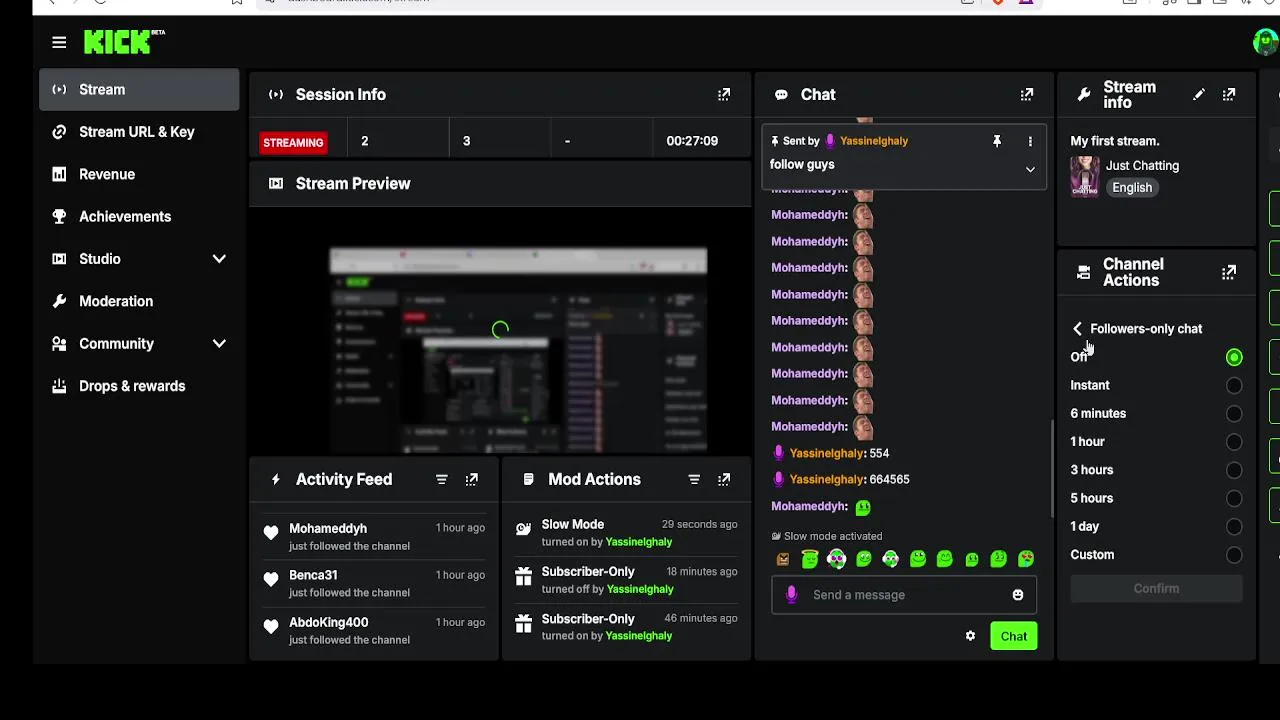Collapse the pinned message chevron
This screenshot has height=720, width=1280.
[1030, 169]
